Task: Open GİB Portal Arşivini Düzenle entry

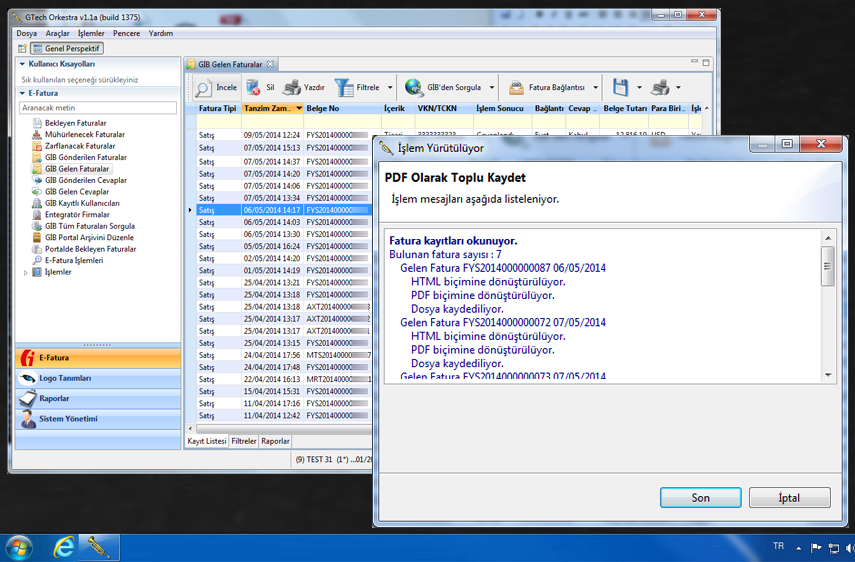Action: point(89,237)
